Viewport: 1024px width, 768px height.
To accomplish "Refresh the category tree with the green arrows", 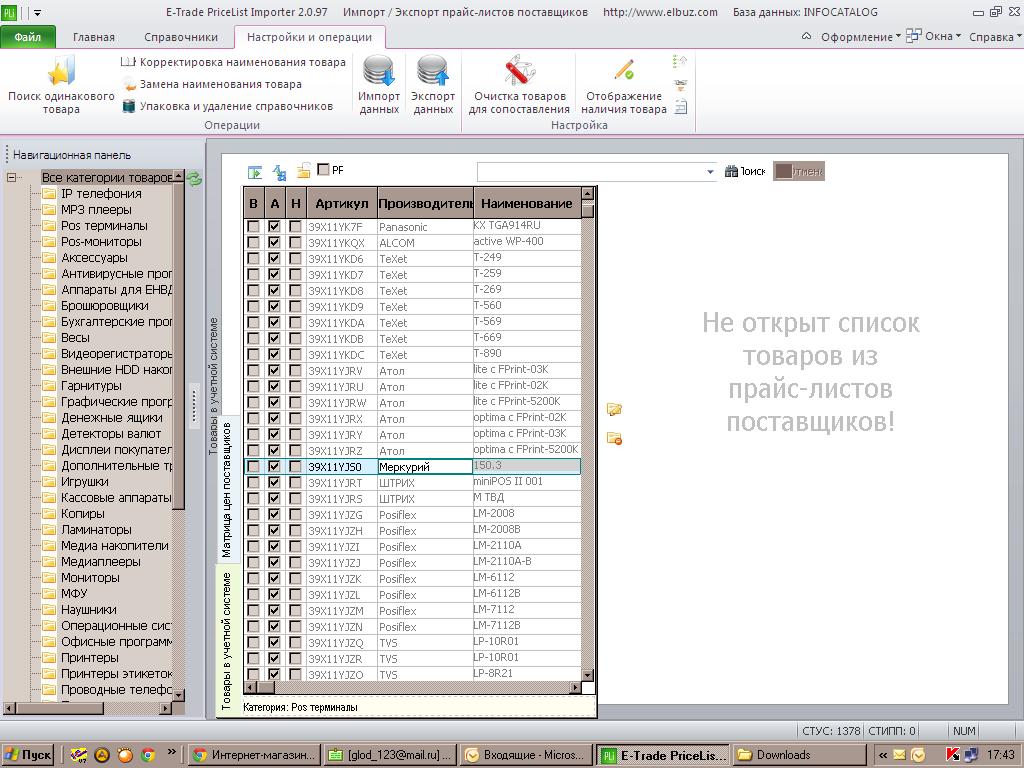I will [194, 178].
